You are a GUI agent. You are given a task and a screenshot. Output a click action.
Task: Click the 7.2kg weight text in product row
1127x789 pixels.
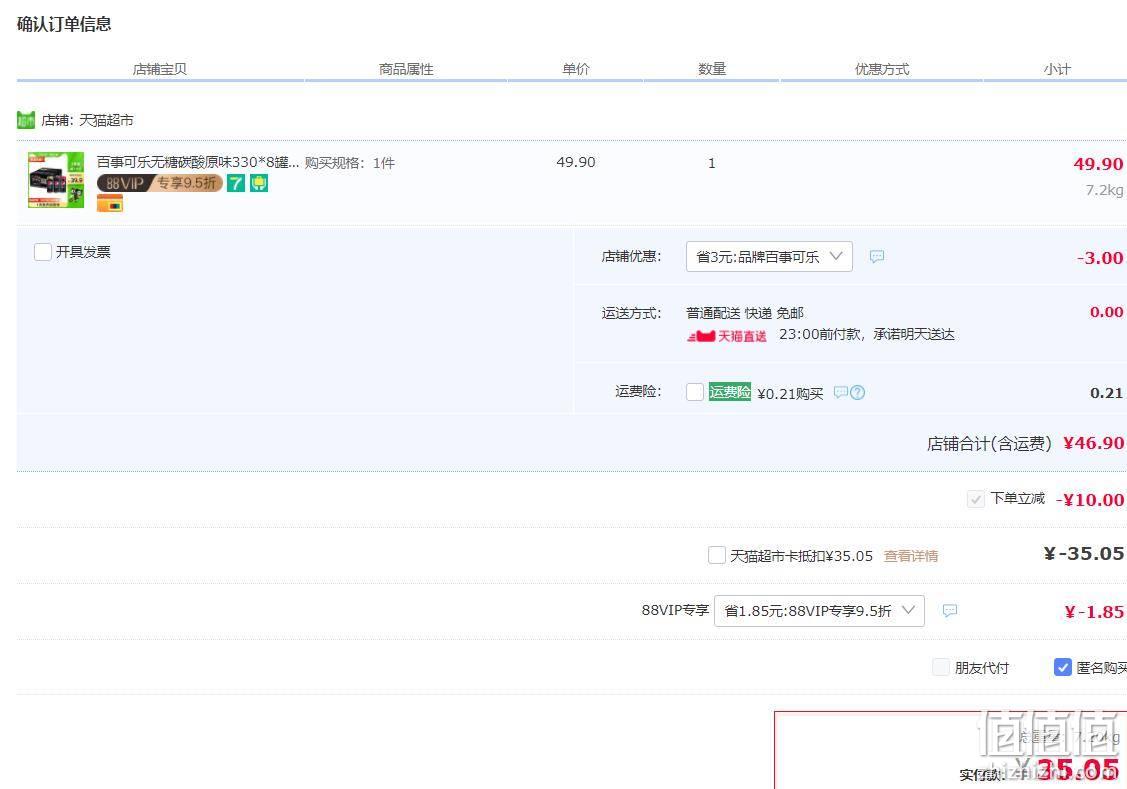pyautogui.click(x=1104, y=190)
